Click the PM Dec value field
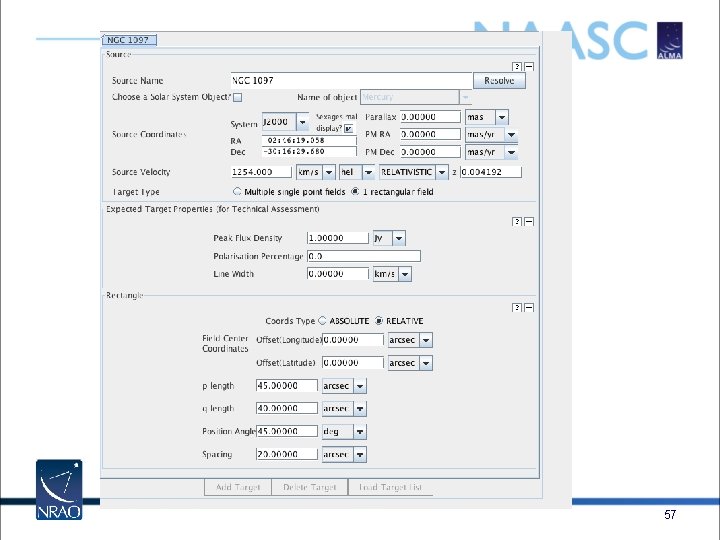720x540 pixels. [x=430, y=152]
